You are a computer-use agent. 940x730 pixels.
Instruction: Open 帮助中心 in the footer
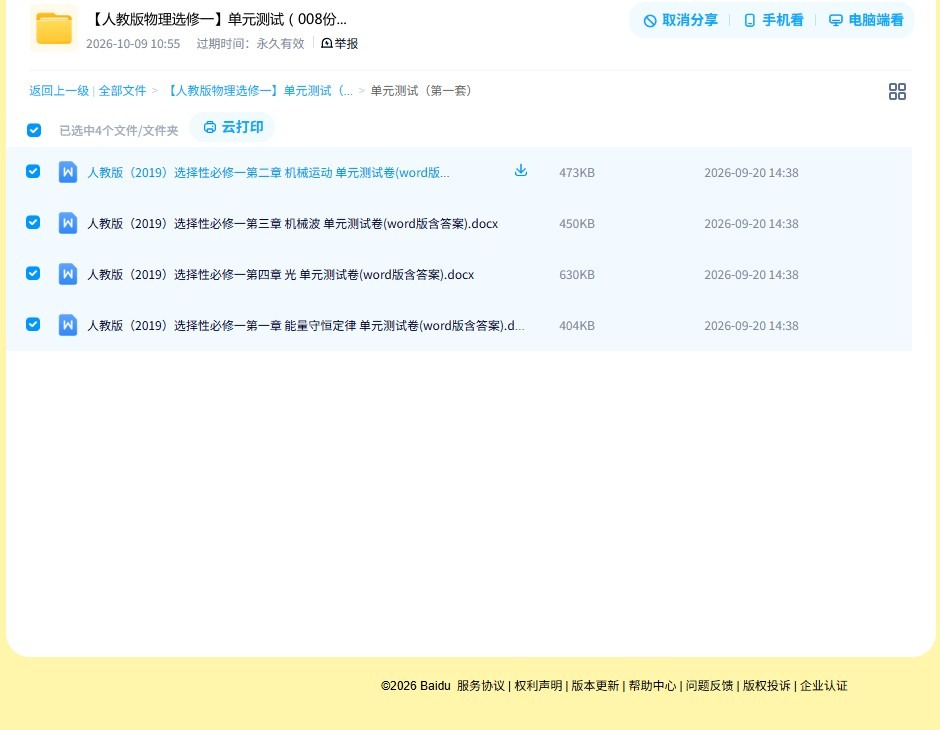pyautogui.click(x=652, y=686)
